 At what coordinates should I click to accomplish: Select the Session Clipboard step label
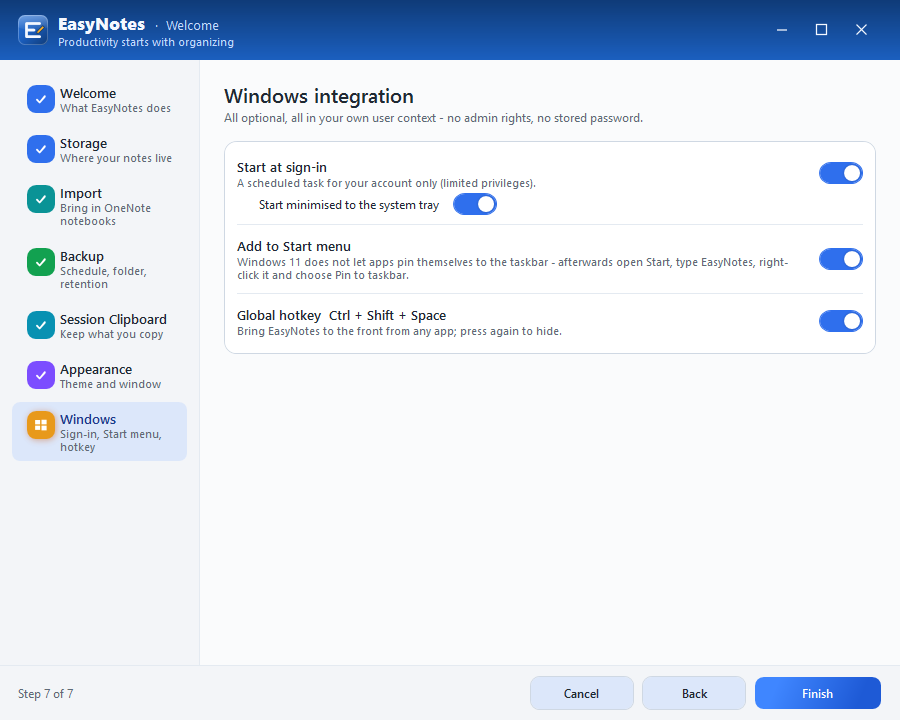(113, 319)
